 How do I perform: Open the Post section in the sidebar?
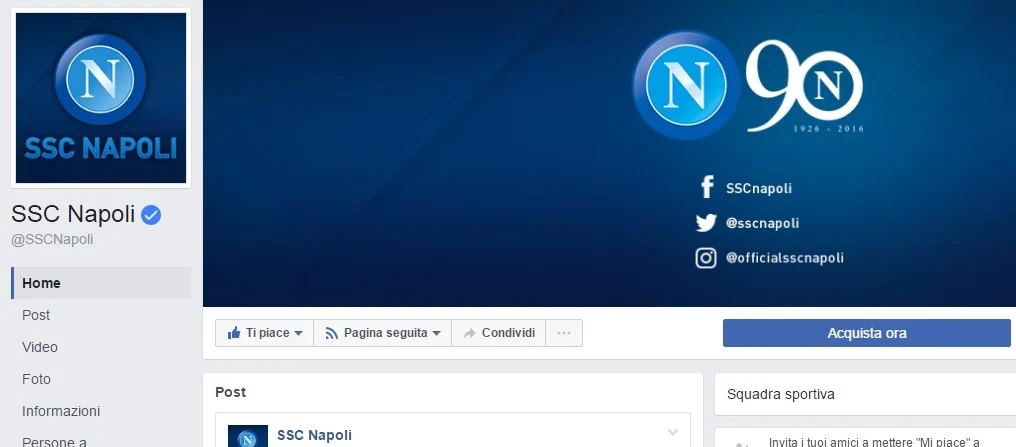point(36,315)
